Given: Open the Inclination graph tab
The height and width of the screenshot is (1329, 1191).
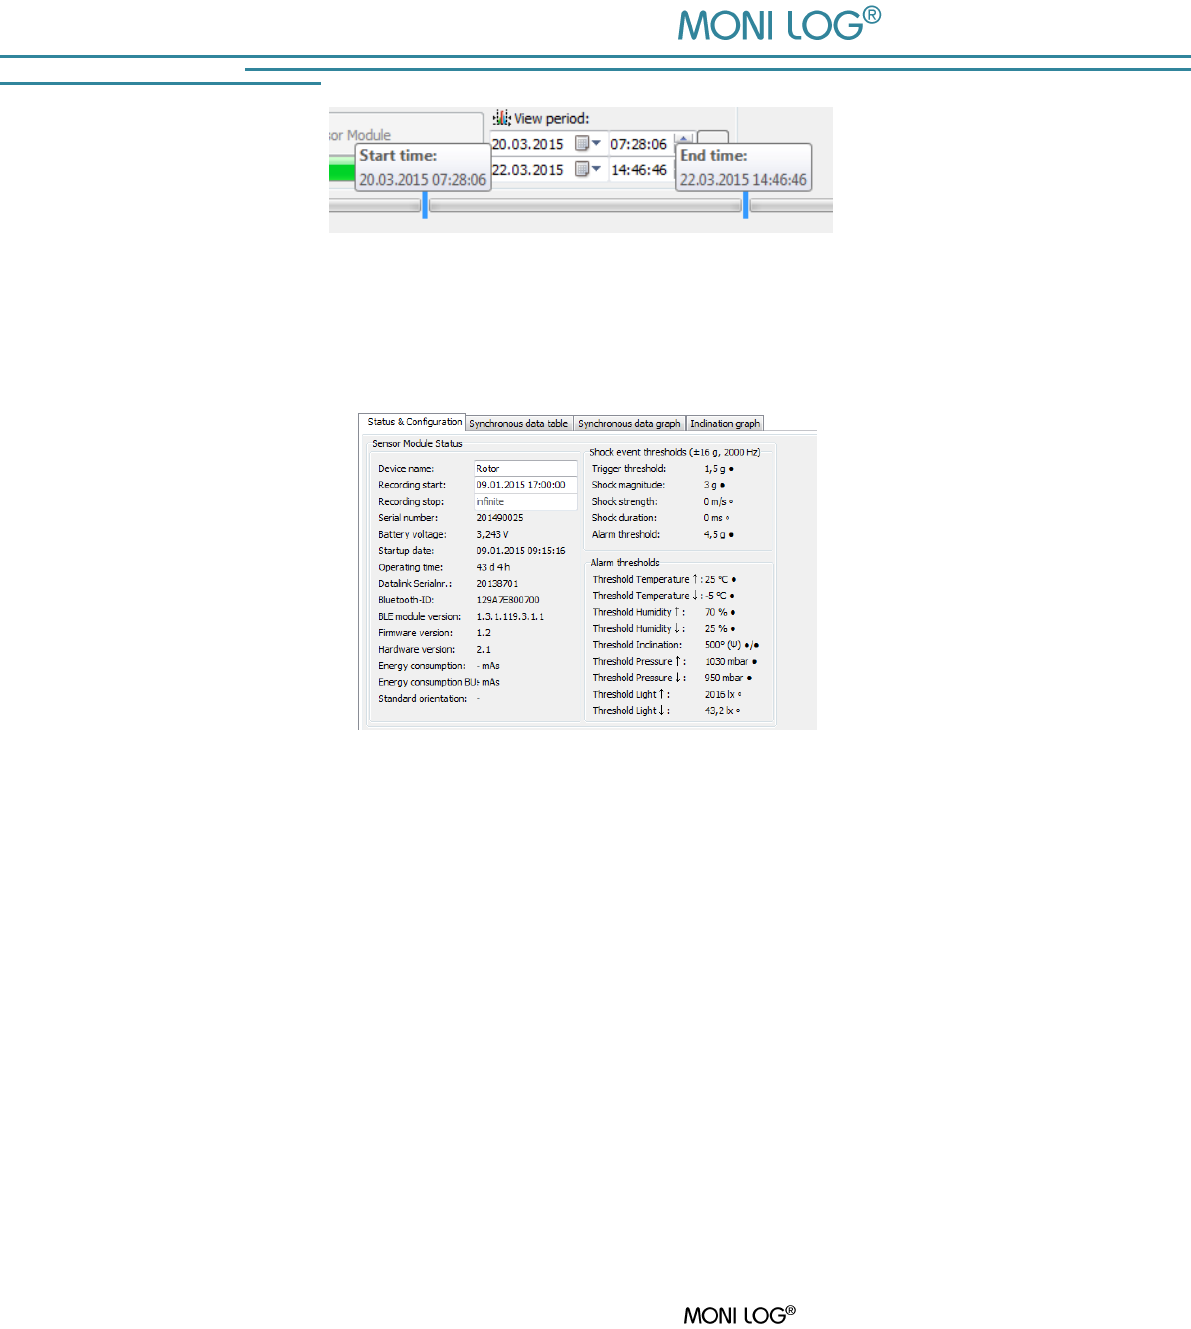Looking at the screenshot, I should [725, 423].
